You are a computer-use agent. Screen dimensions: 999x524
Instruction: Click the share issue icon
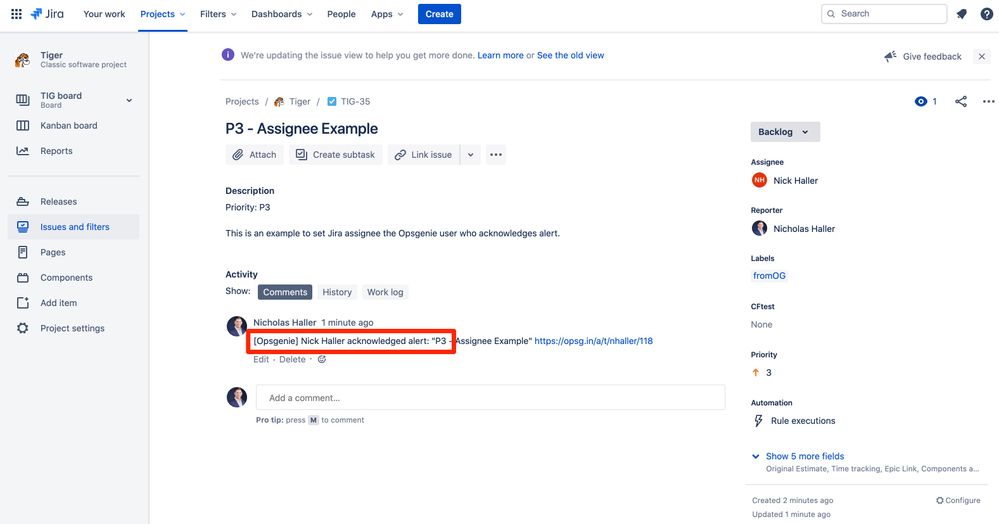click(961, 101)
